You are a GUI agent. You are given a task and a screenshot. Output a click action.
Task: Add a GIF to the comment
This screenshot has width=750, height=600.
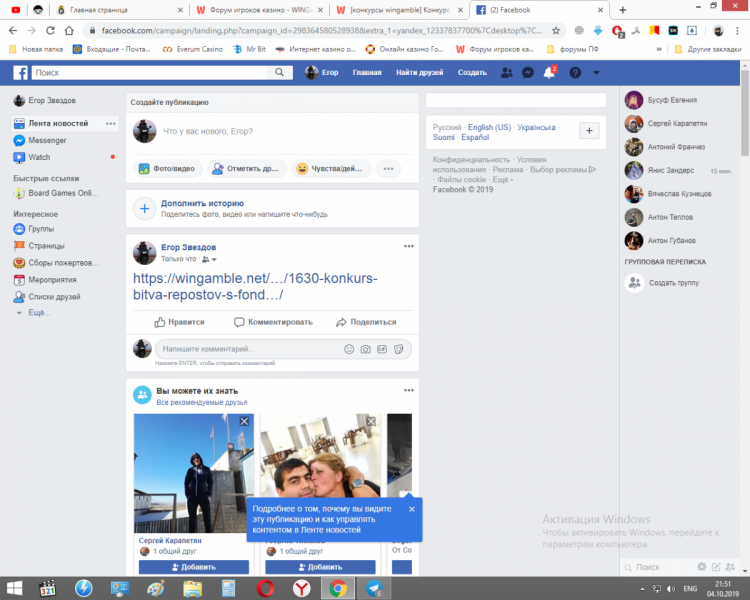click(382, 349)
